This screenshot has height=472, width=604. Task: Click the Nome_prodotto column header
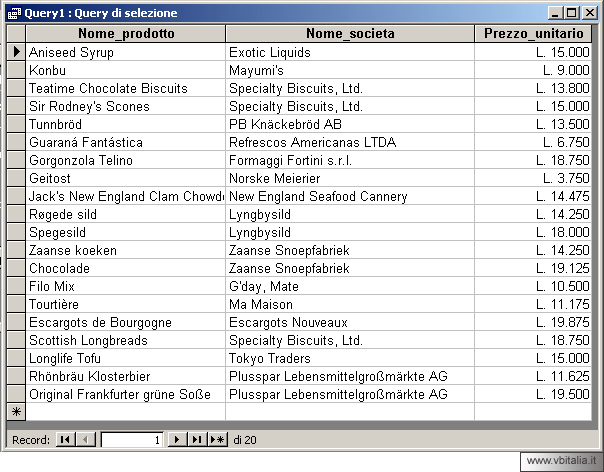point(125,33)
